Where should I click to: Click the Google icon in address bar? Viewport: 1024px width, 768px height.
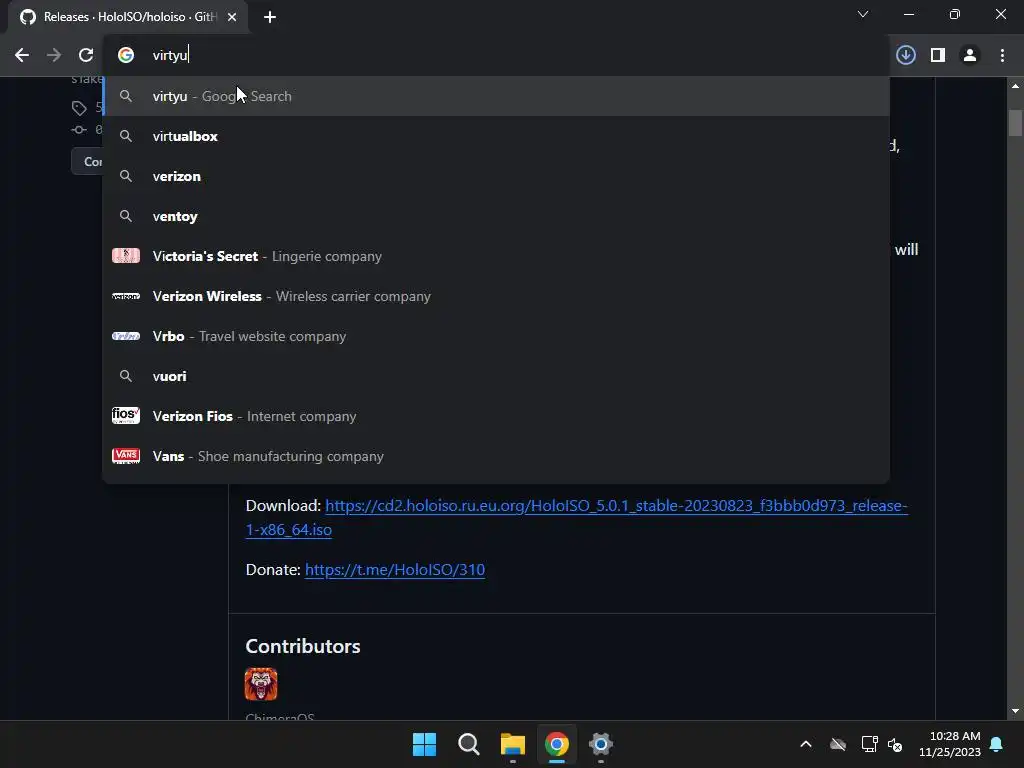click(126, 56)
